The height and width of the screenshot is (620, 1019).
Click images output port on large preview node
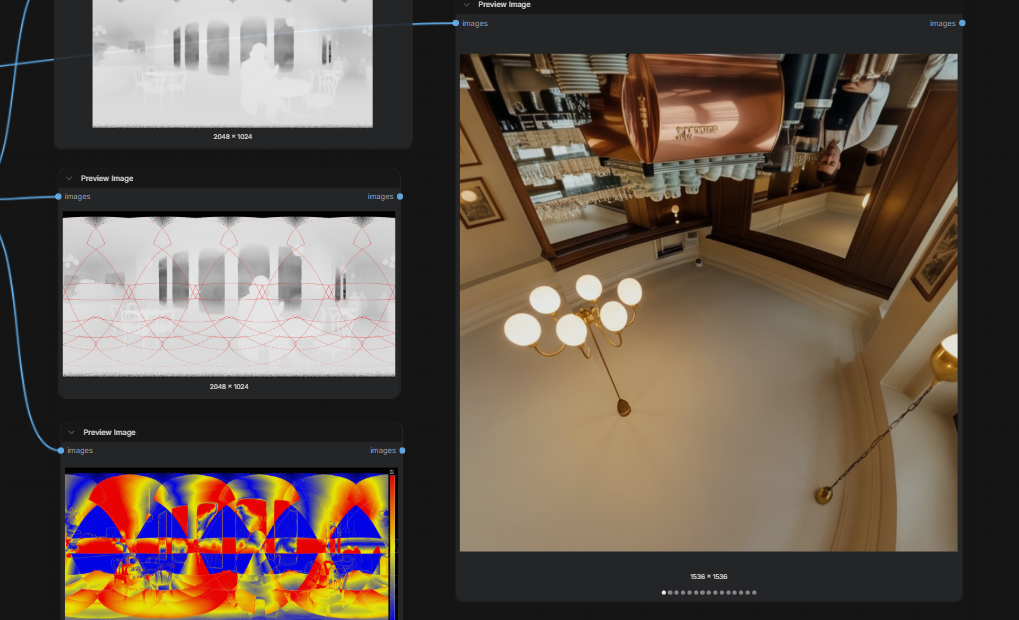pos(962,23)
